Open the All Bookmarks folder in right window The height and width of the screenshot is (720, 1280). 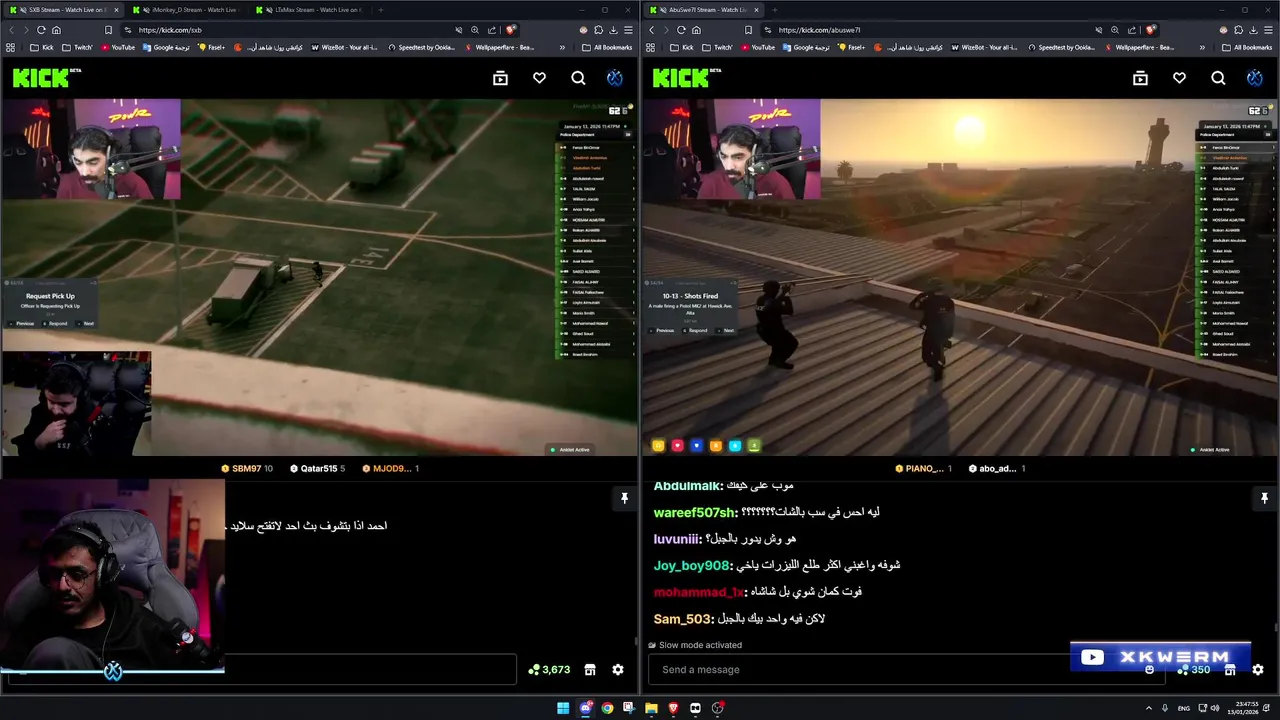1247,47
